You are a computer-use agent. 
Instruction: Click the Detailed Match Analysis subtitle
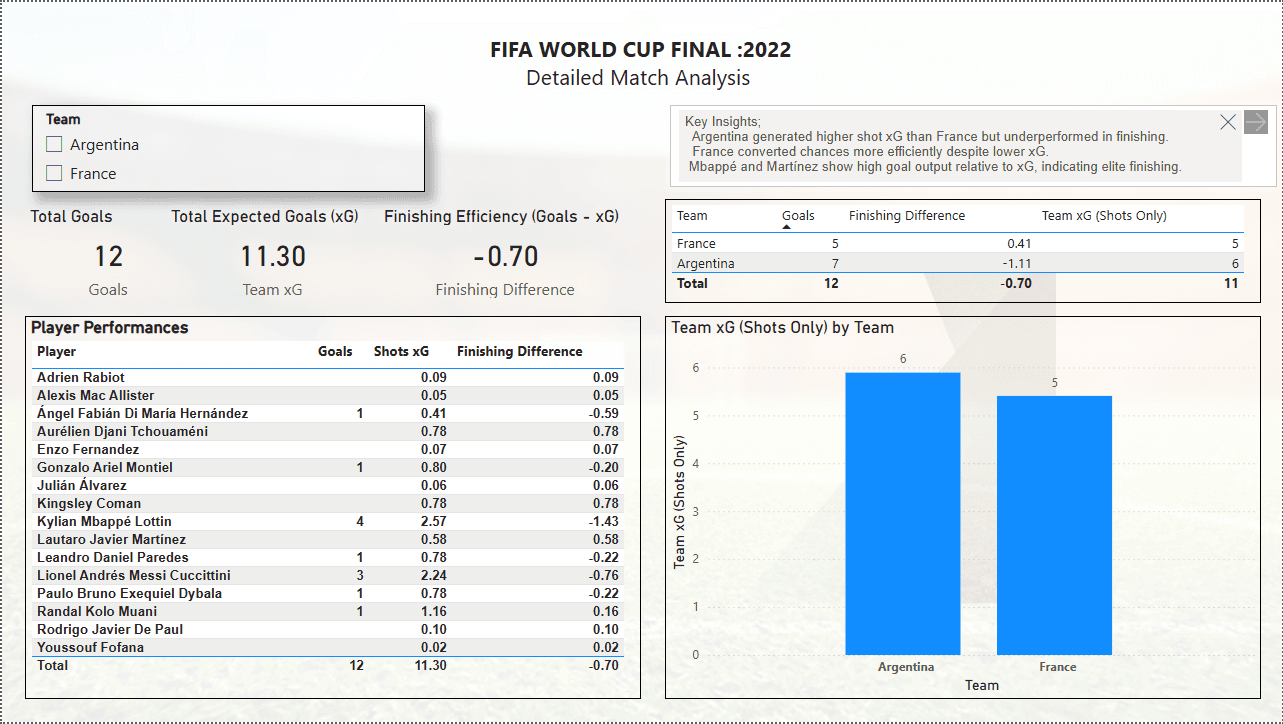638,78
